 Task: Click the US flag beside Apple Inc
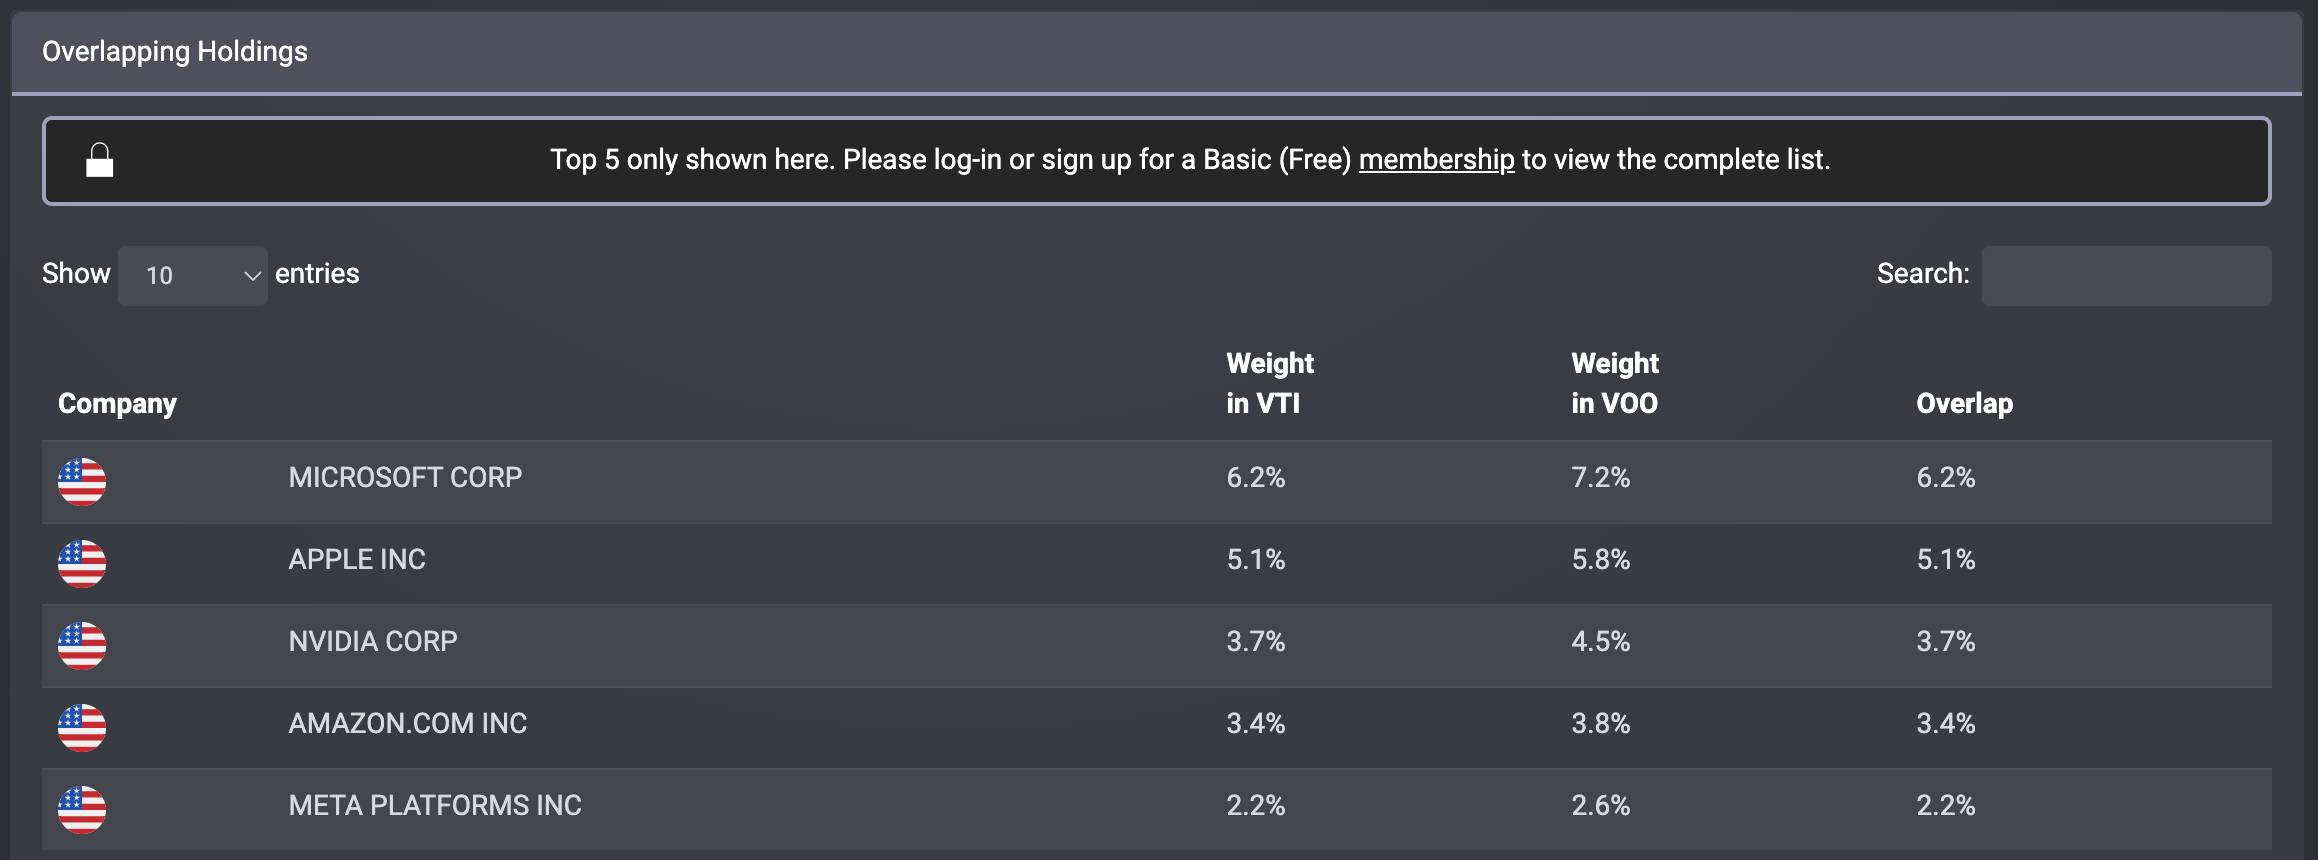pos(82,563)
